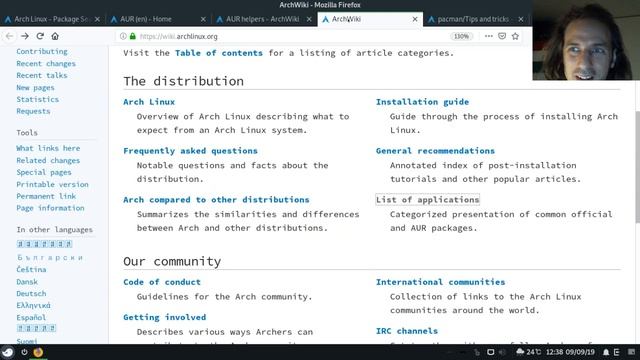Click the green secure connection padlock

pyautogui.click(x=133, y=36)
